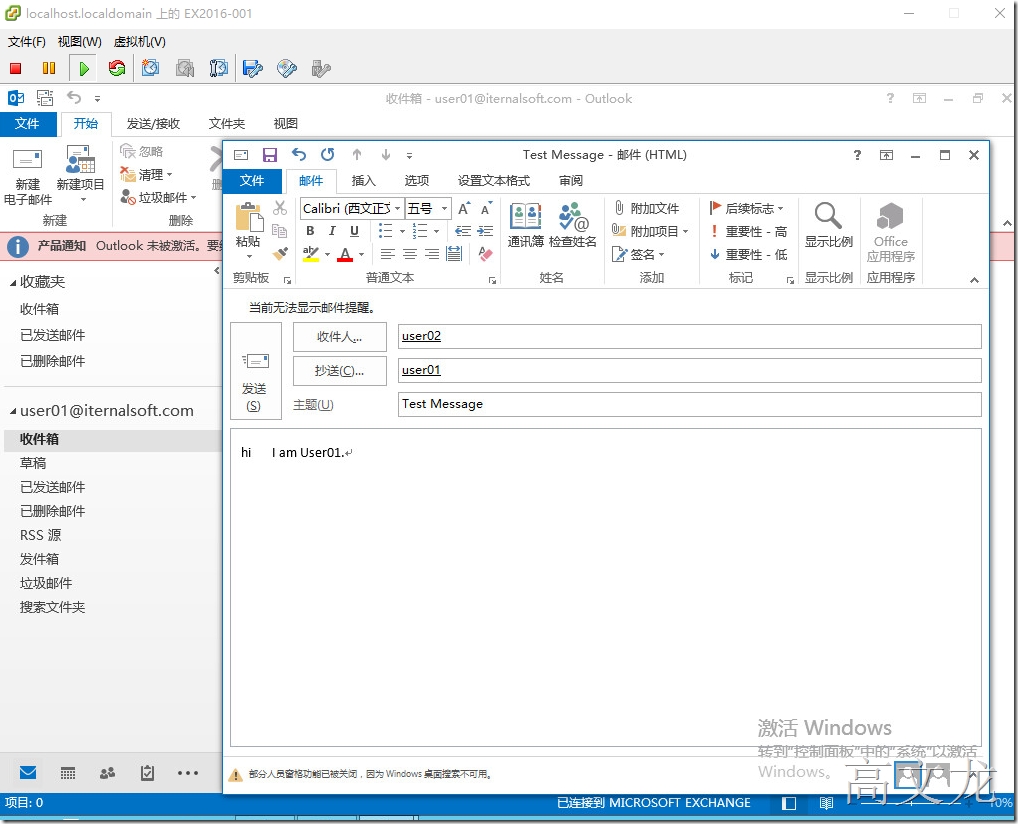1018x824 pixels.
Task: Toggle bold formatting
Action: [x=310, y=231]
